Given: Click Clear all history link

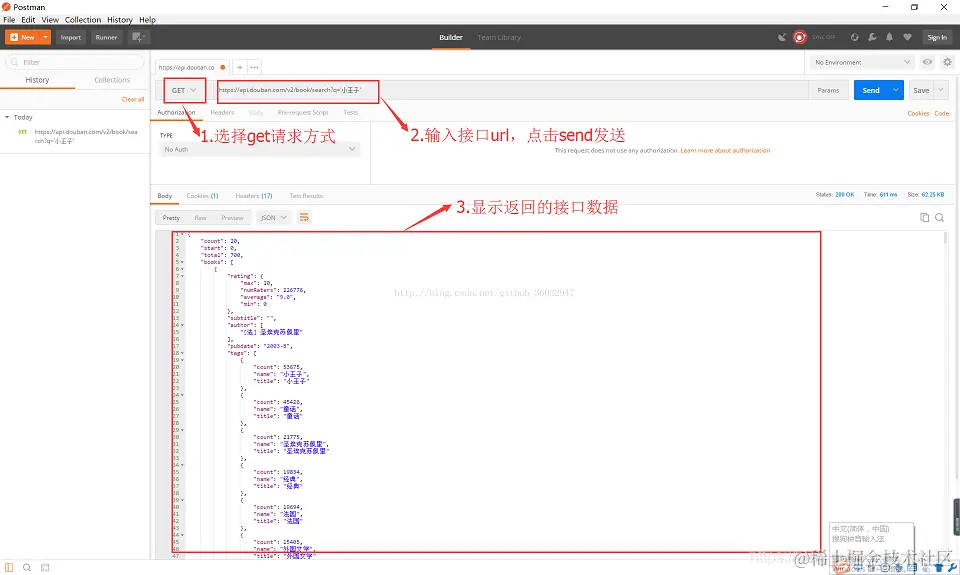Looking at the screenshot, I should coord(133,99).
